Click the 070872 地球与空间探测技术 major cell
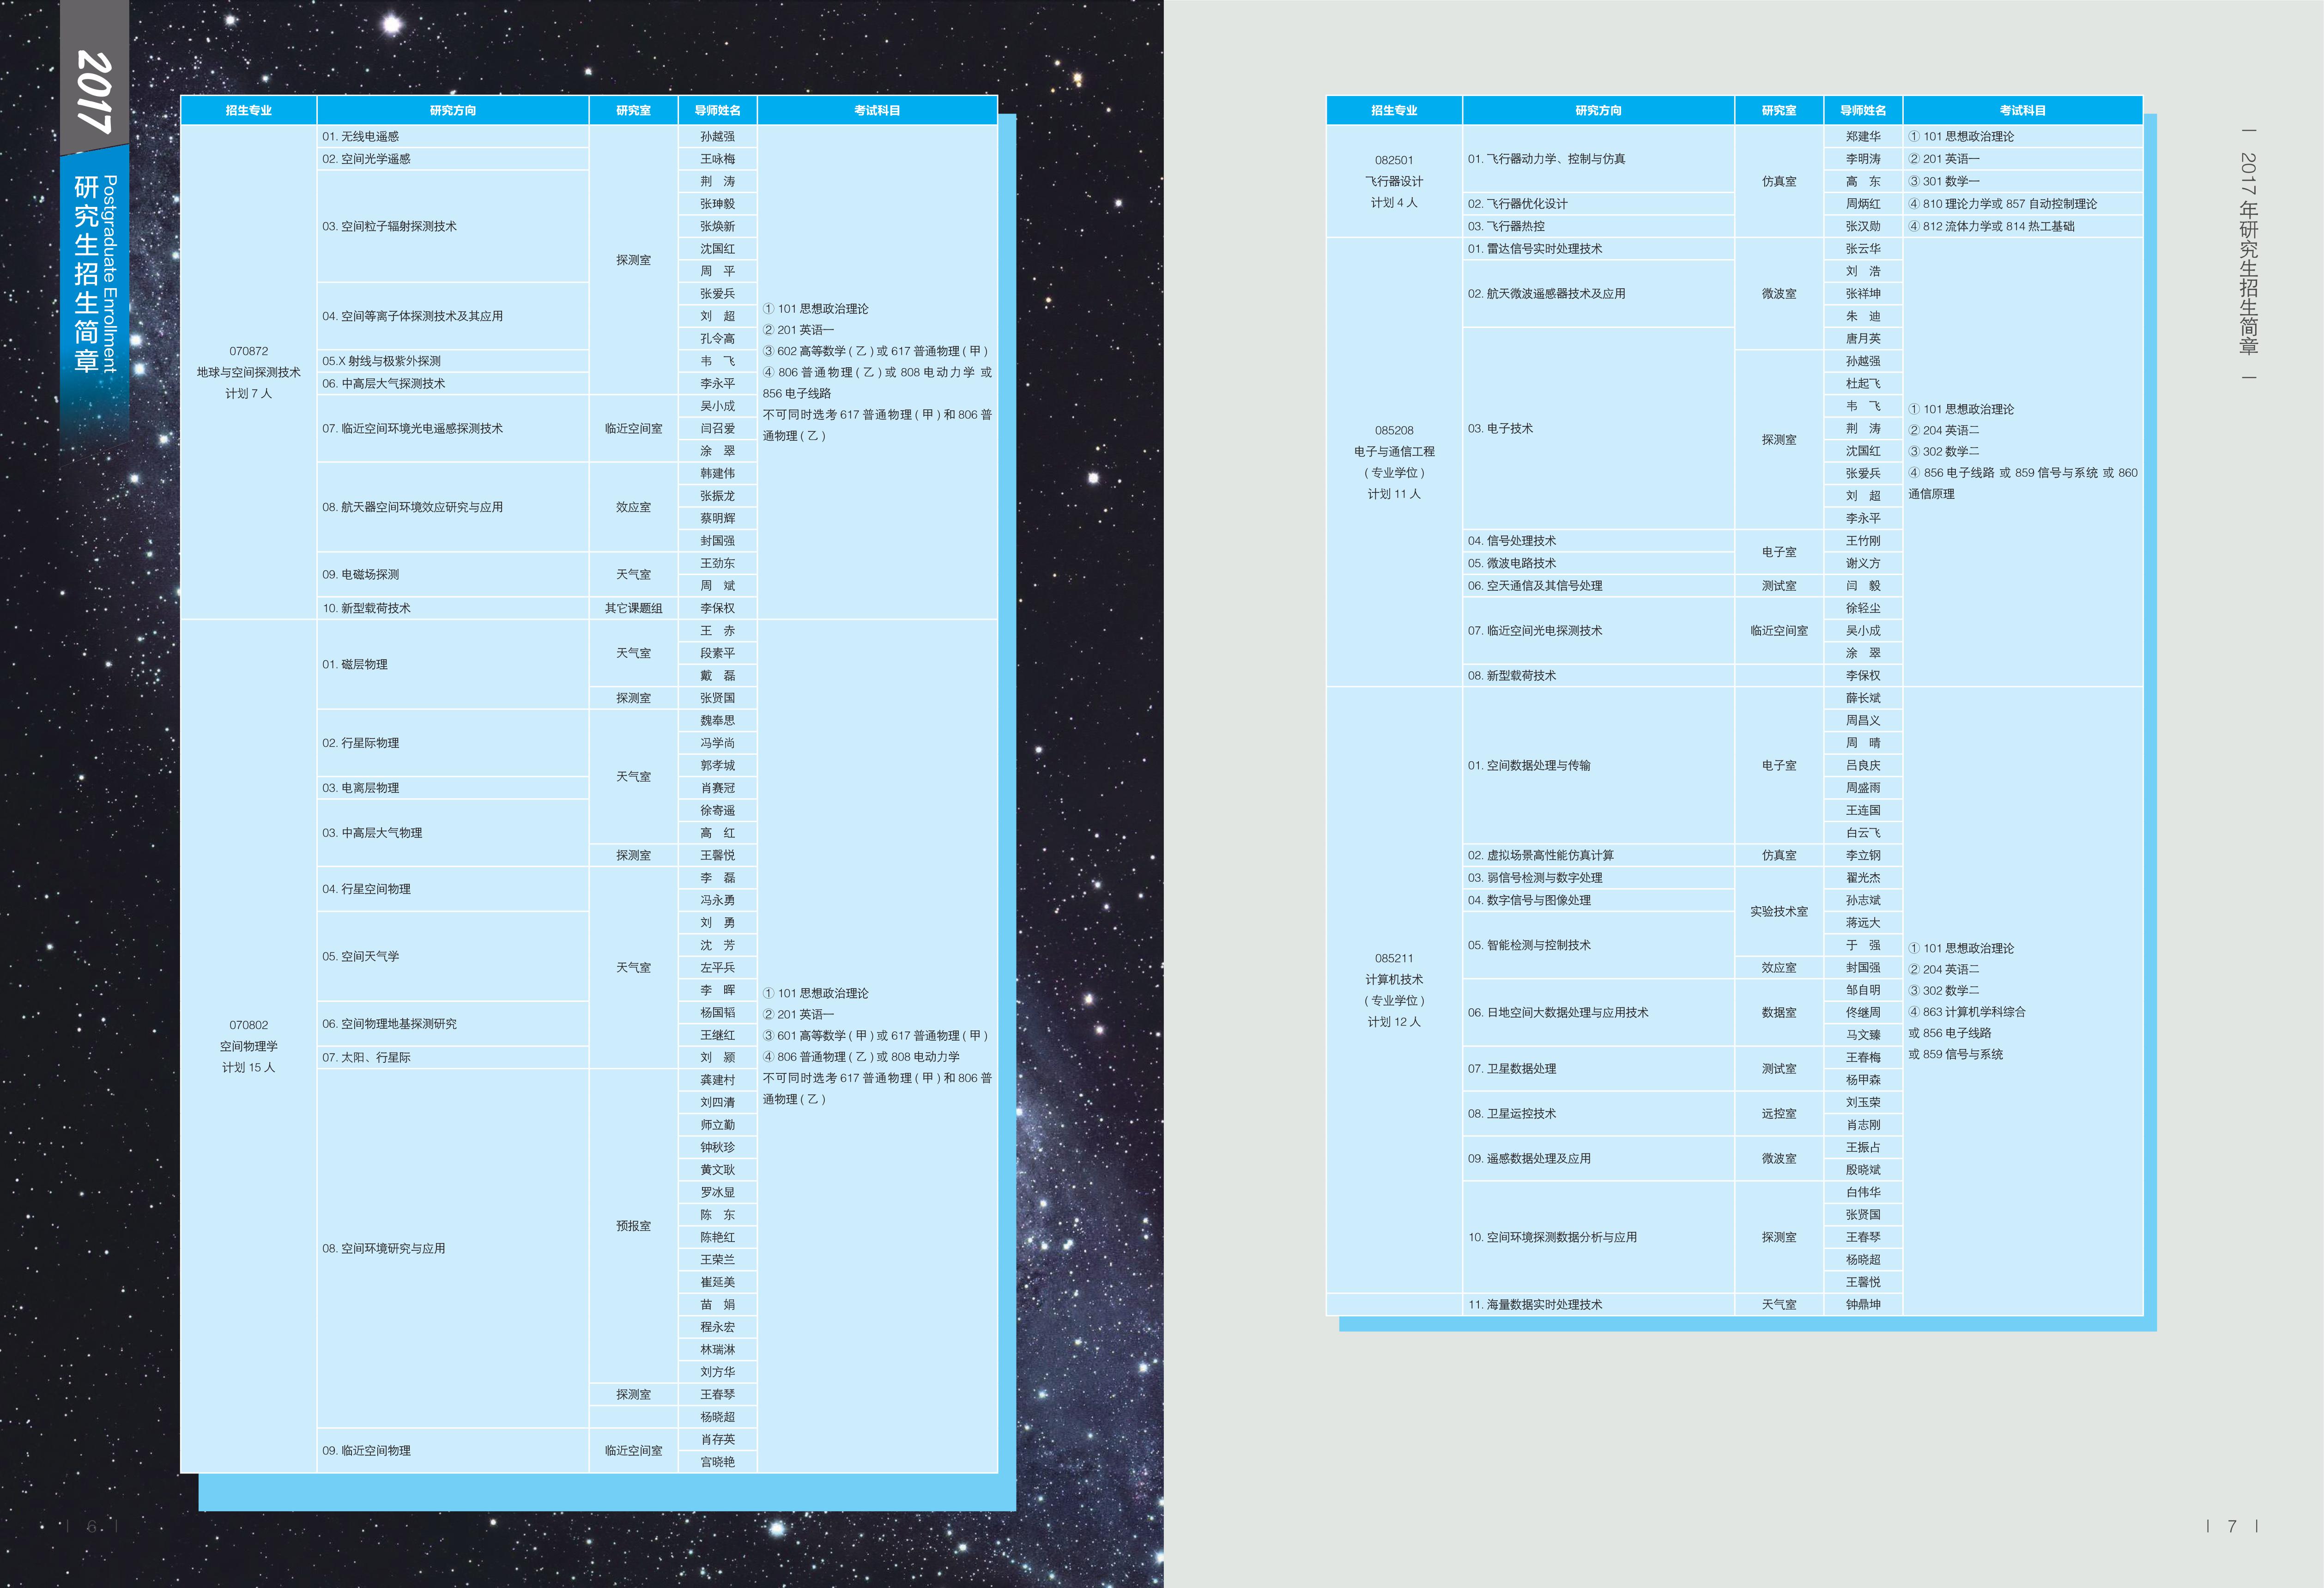 coord(248,372)
